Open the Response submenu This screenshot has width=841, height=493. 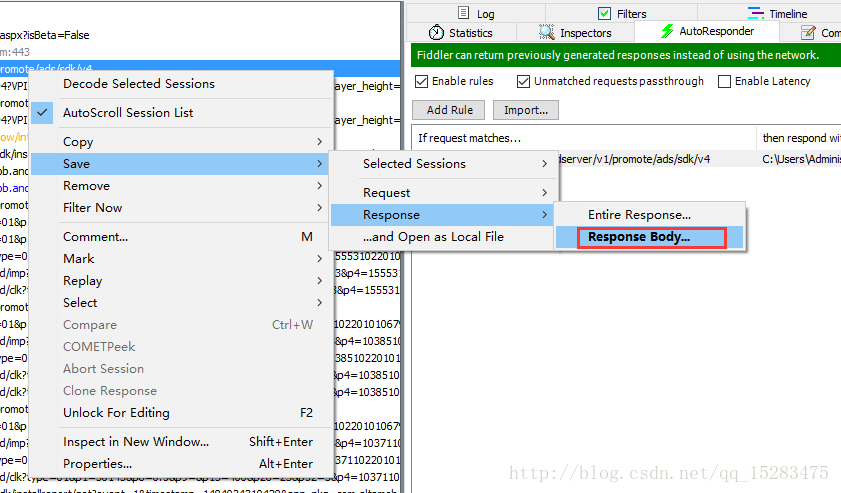click(x=443, y=215)
